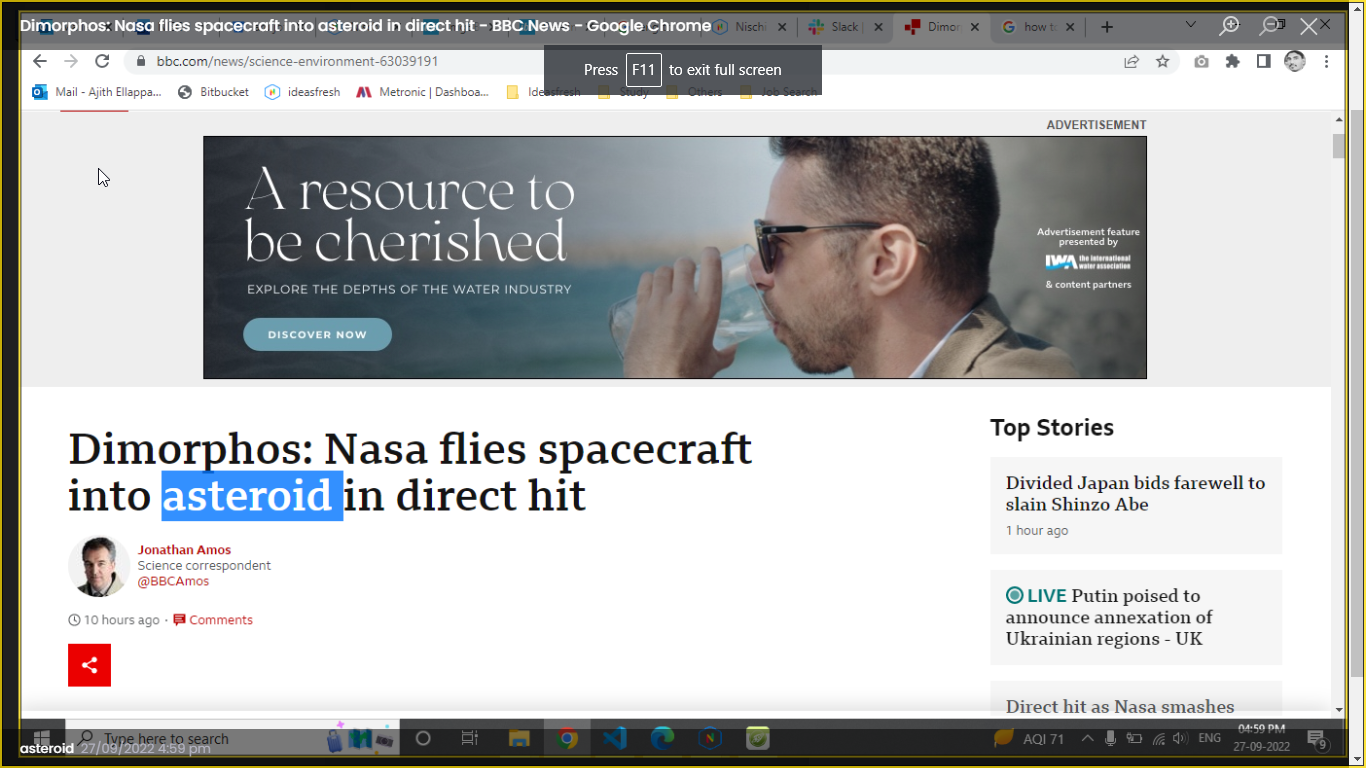Switch to the 'how to' Google tab
Image resolution: width=1366 pixels, height=768 pixels.
coord(1040,27)
